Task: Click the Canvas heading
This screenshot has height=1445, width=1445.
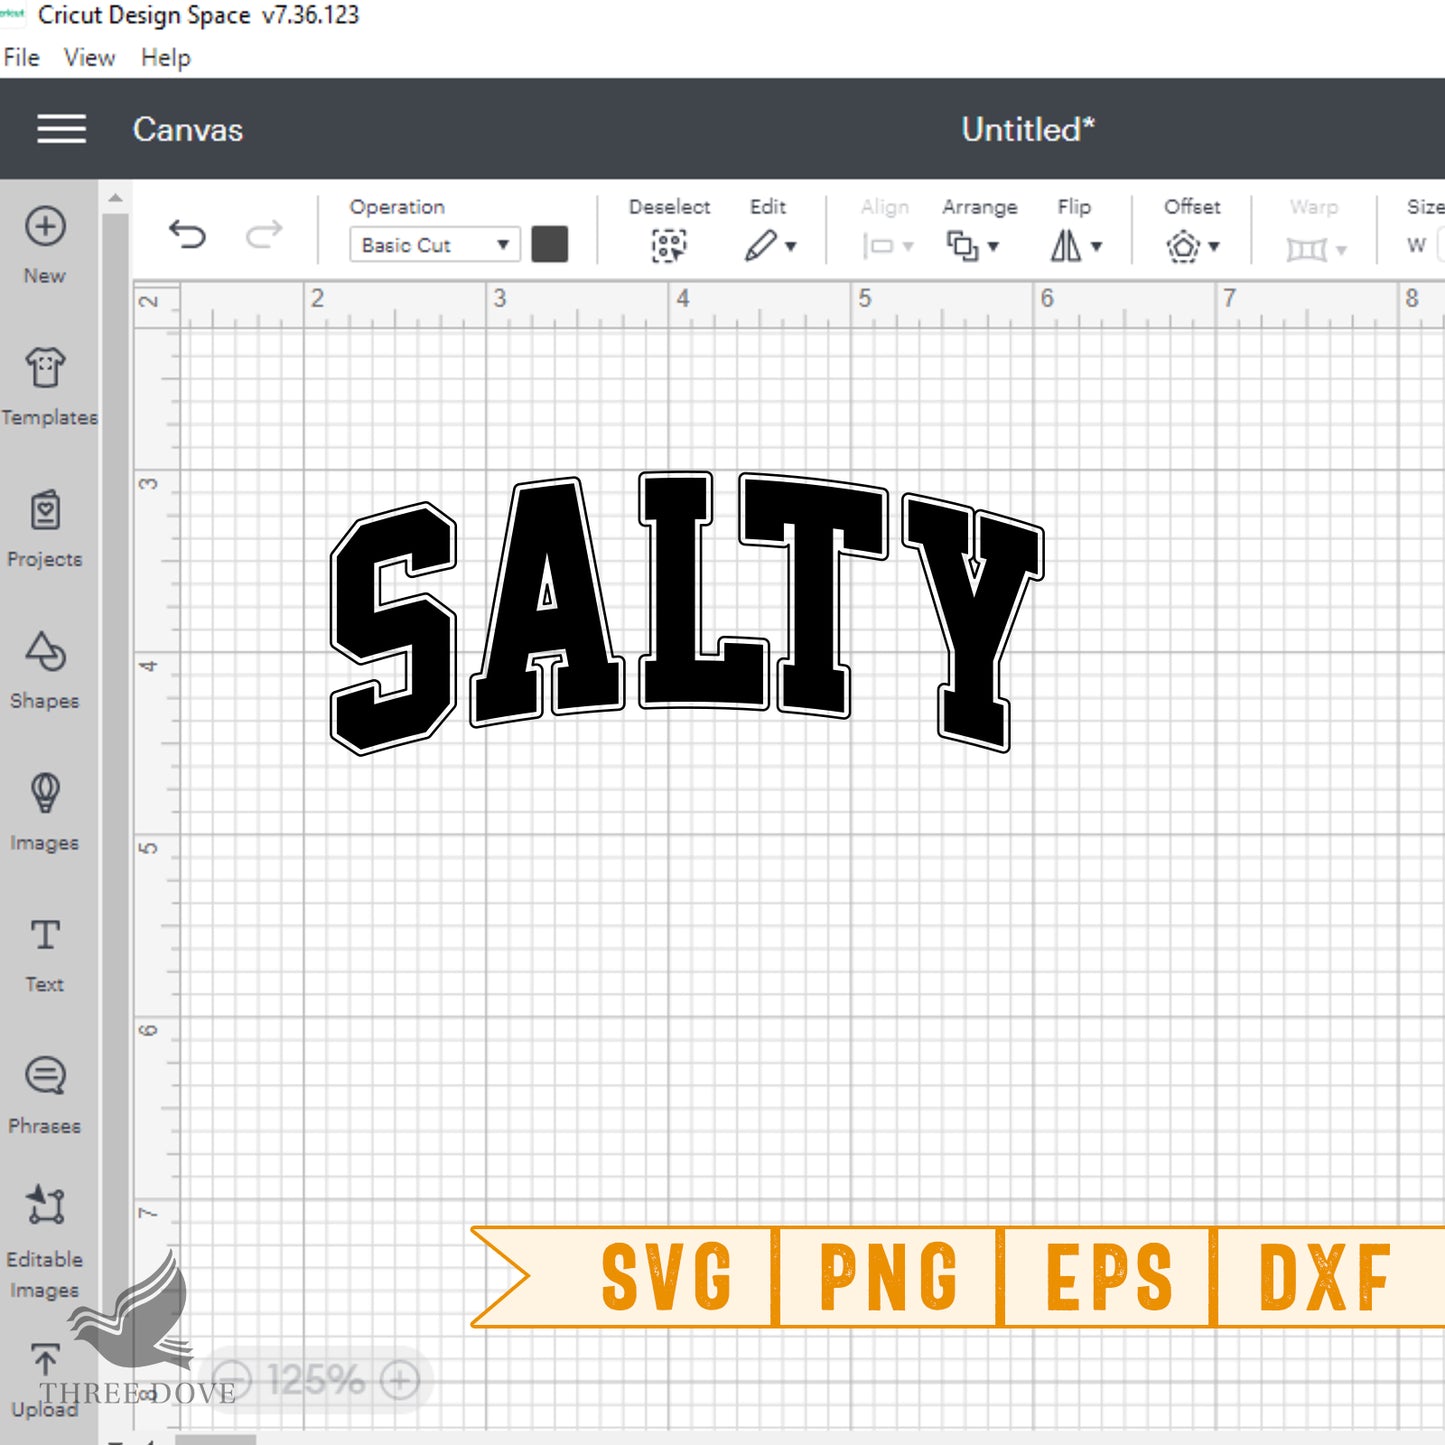Action: point(188,130)
